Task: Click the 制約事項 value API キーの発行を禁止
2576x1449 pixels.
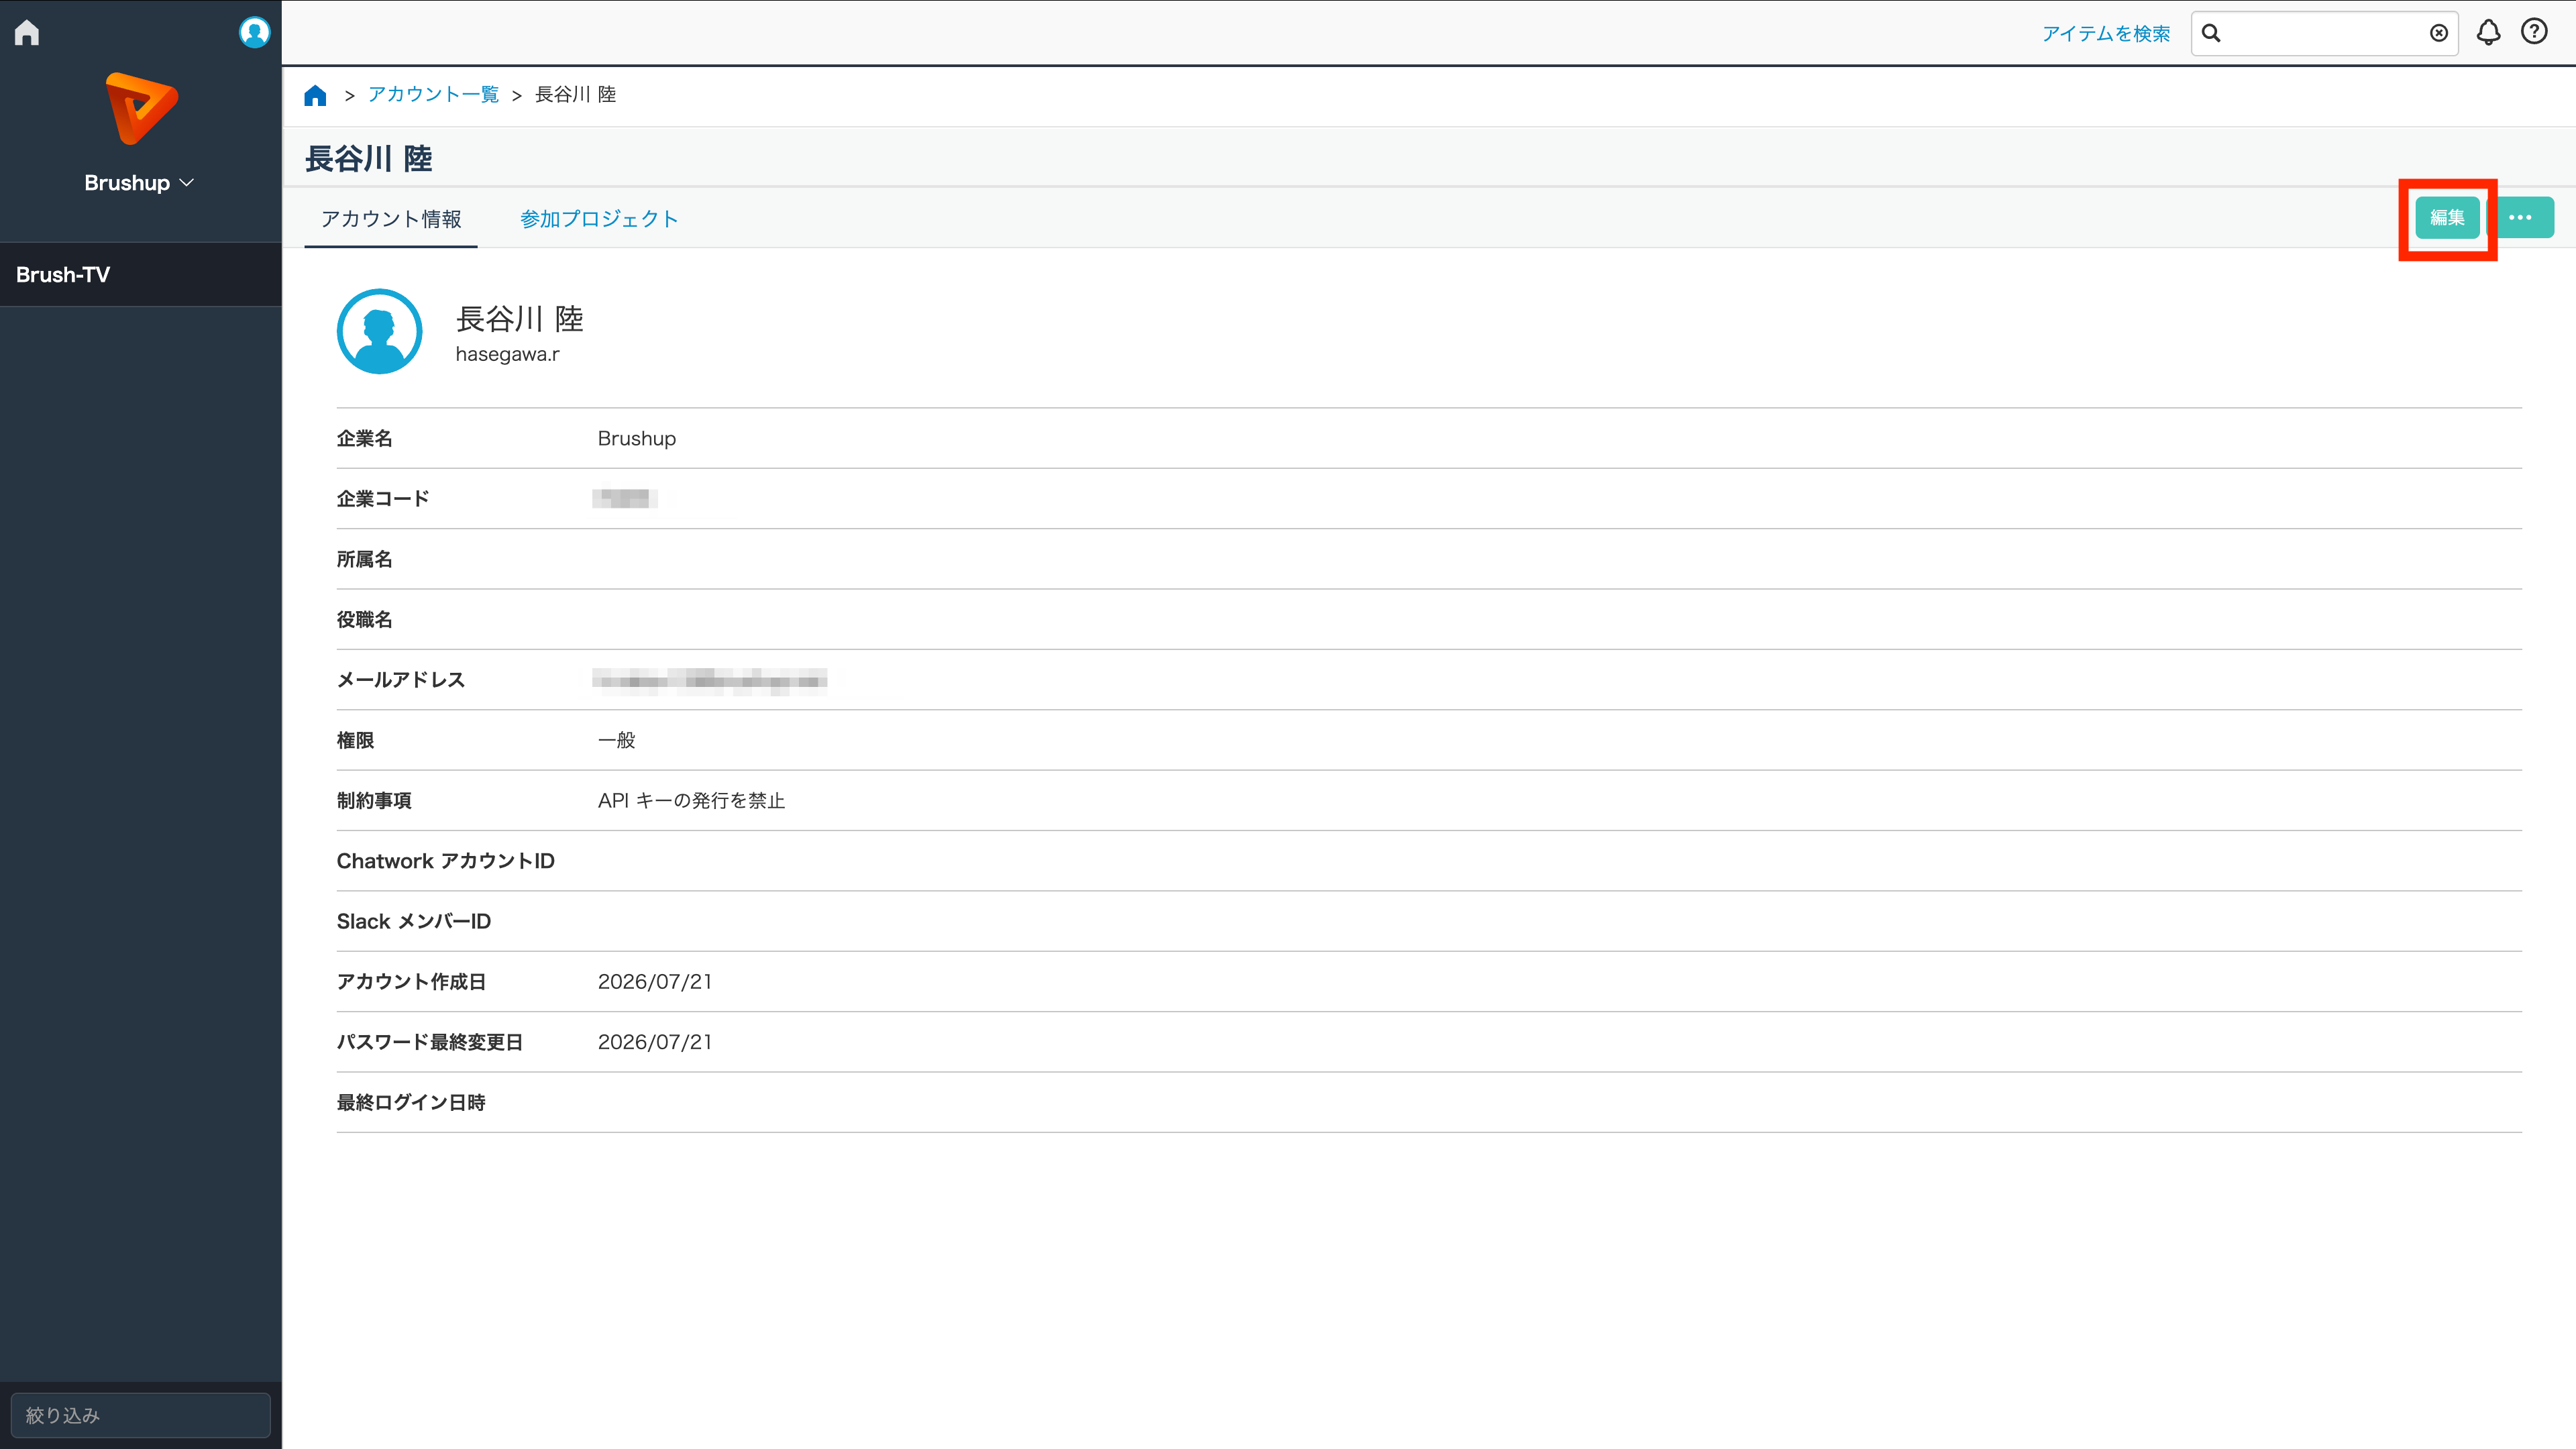Action: pyautogui.click(x=691, y=801)
